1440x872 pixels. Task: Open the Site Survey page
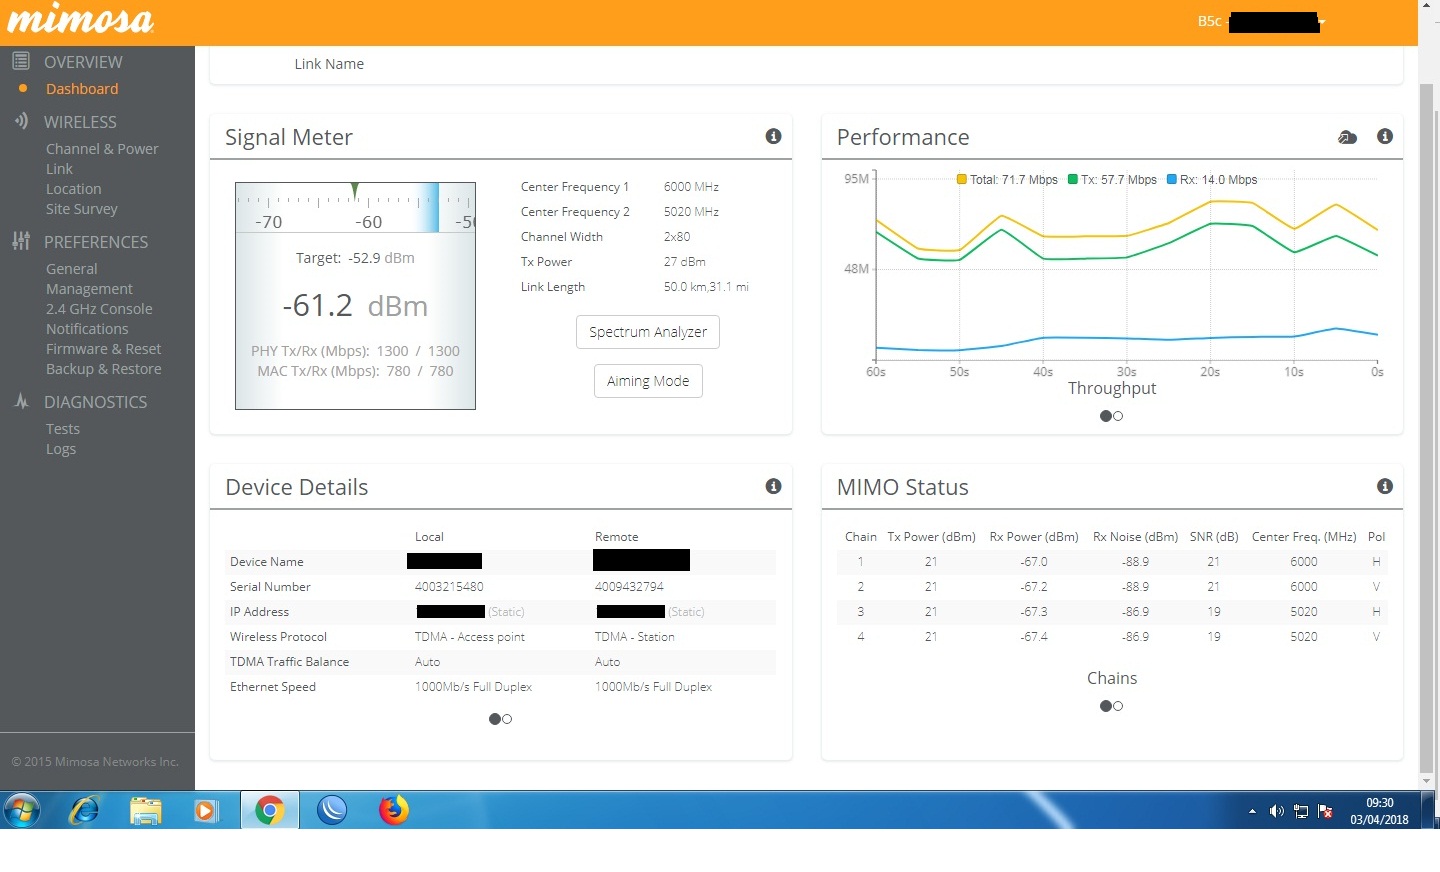[82, 209]
